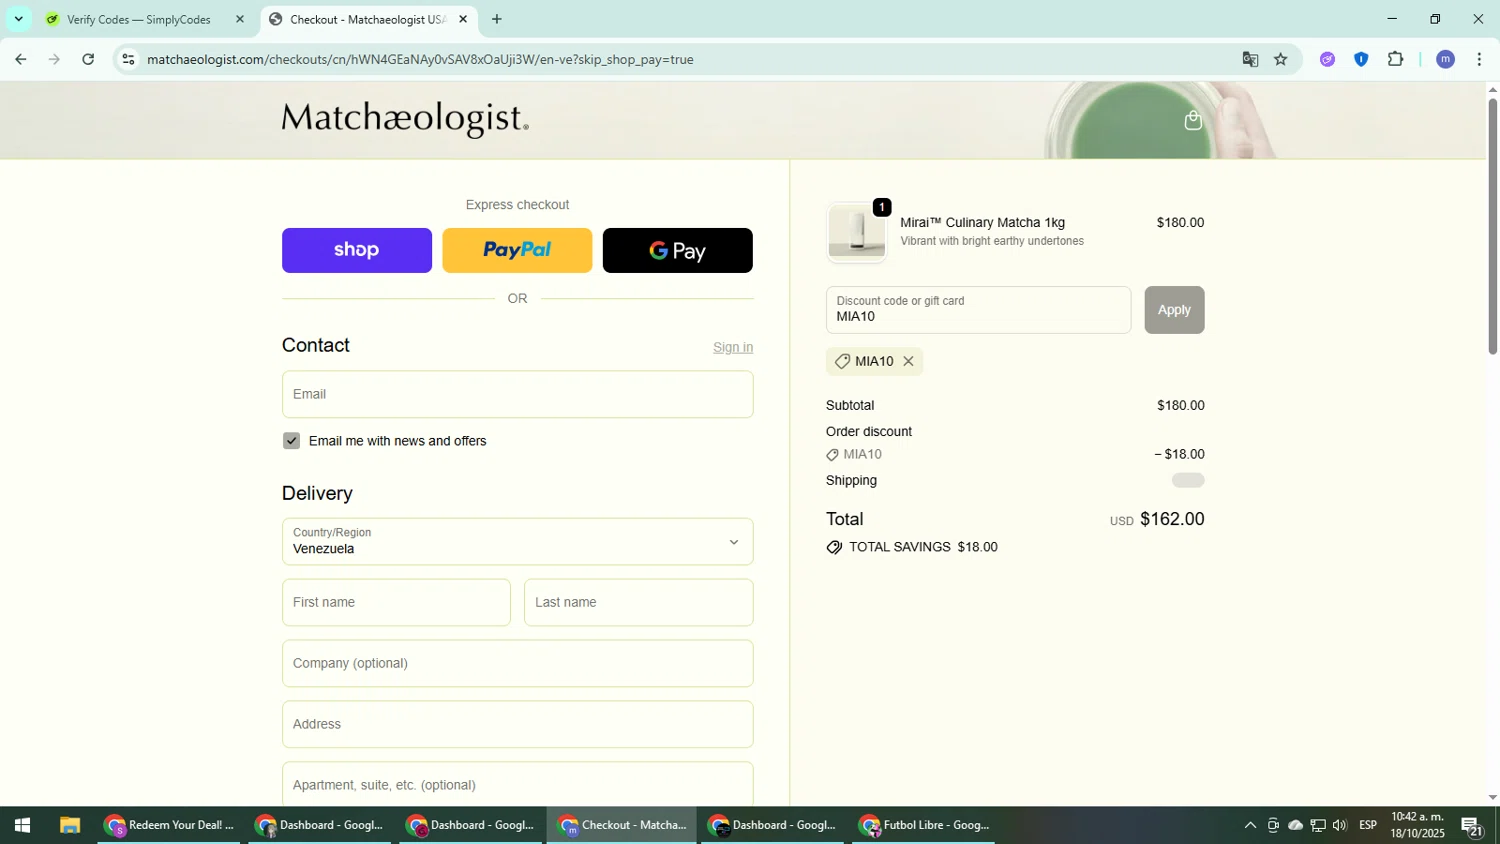
Task: Click Apartment, suite, etc. field
Action: [517, 785]
